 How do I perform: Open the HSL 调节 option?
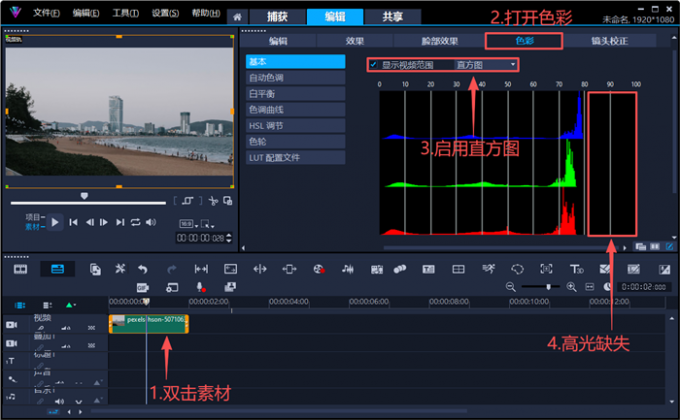click(295, 126)
